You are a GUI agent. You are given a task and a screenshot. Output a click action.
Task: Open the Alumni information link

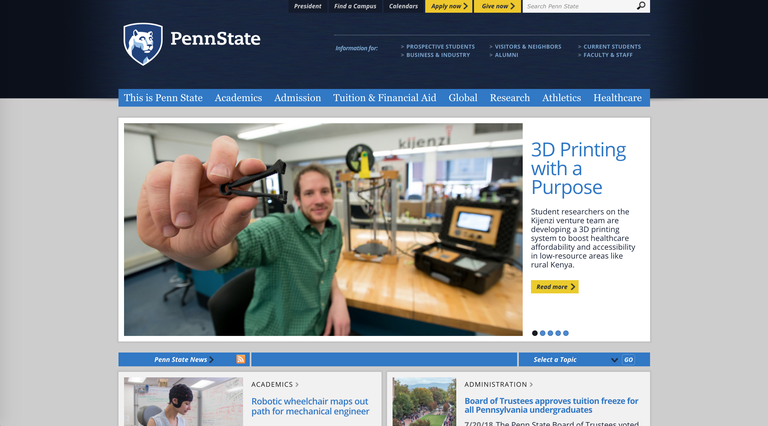click(506, 55)
